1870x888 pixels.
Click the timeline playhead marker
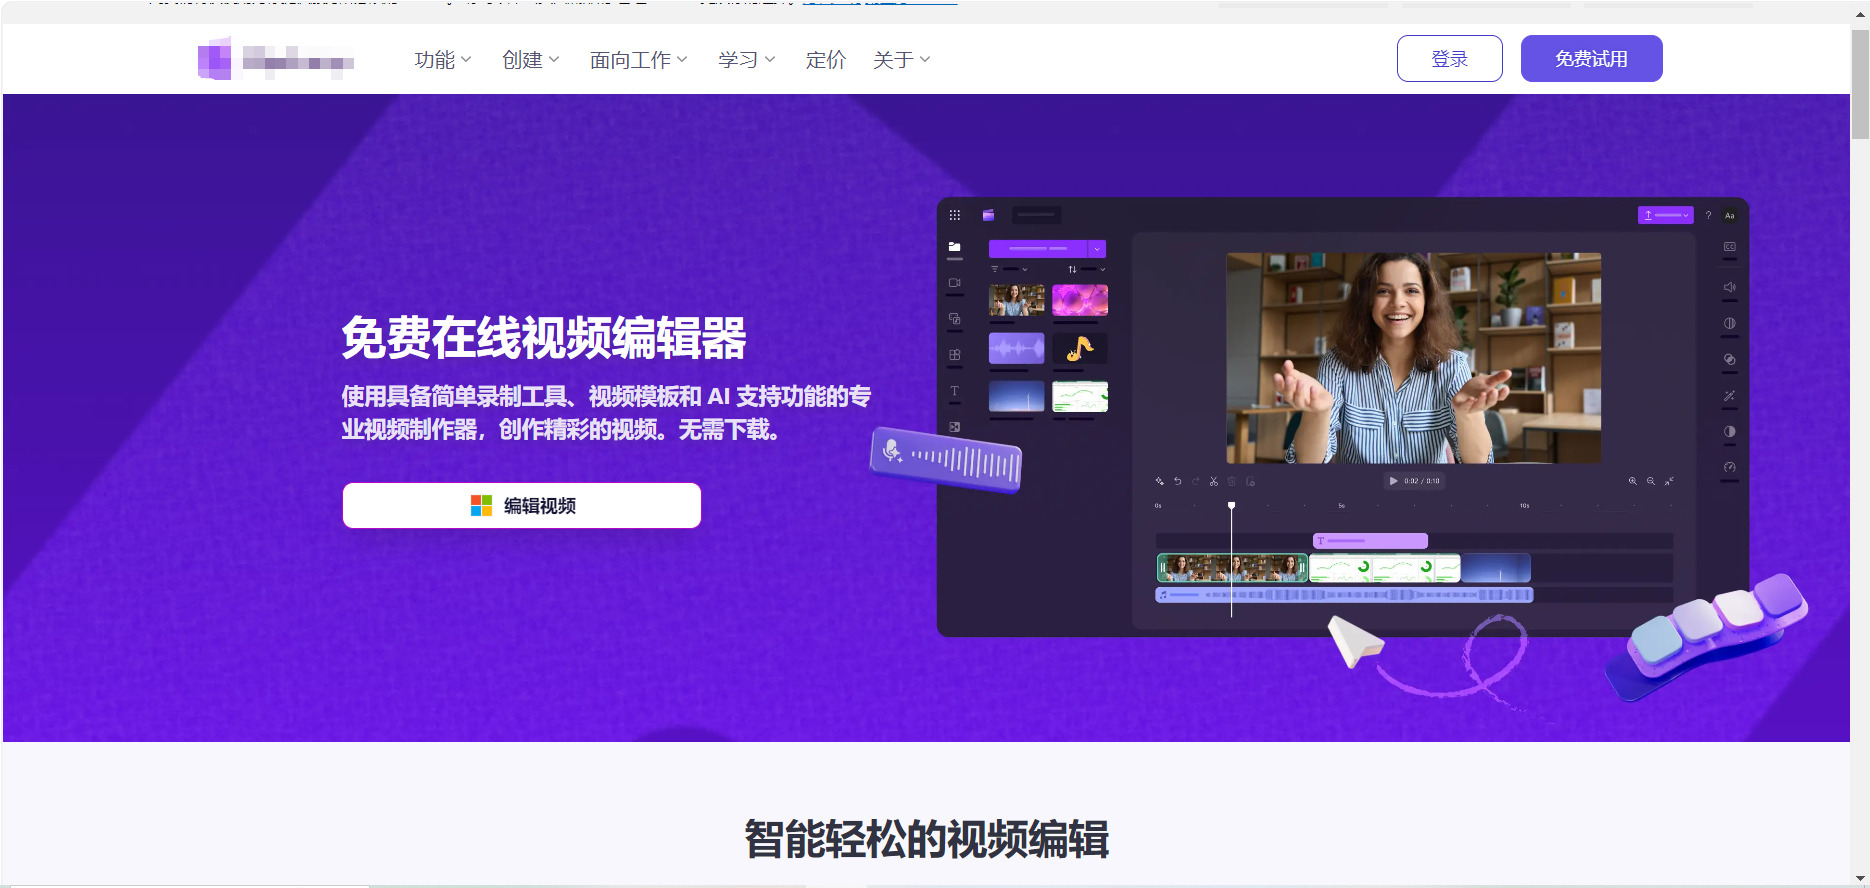pos(1231,506)
